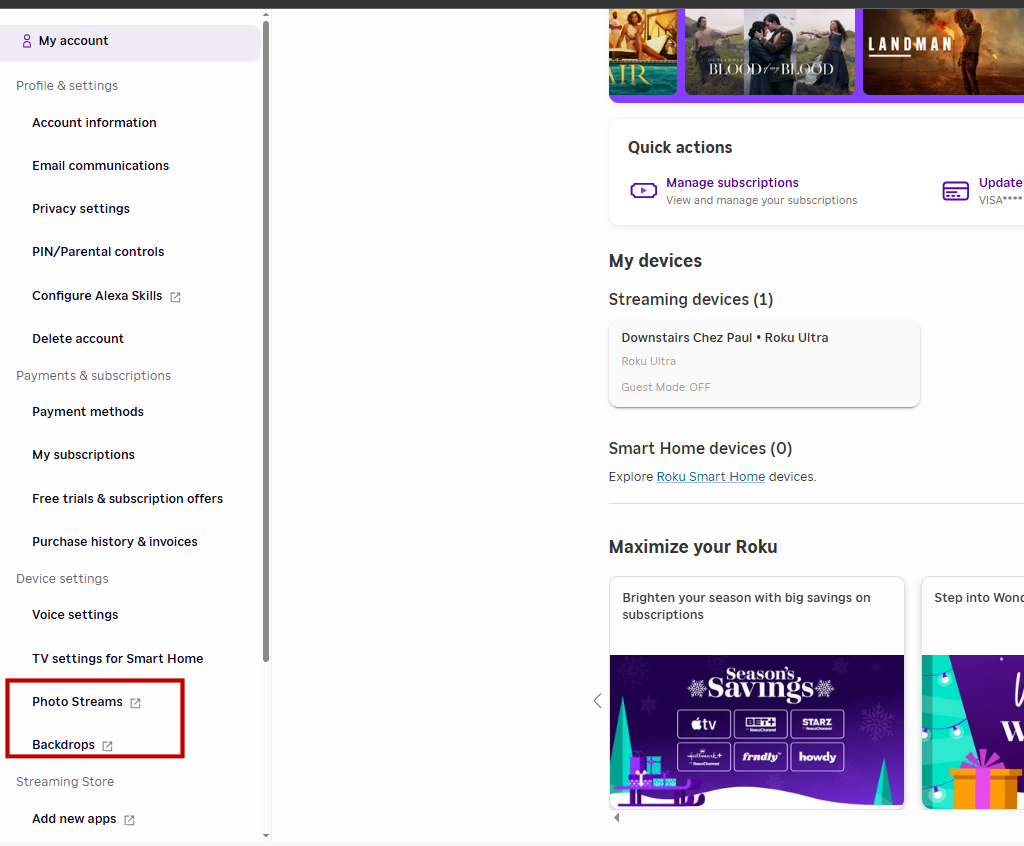Click the My devices heading
This screenshot has width=1024, height=846.
(655, 261)
